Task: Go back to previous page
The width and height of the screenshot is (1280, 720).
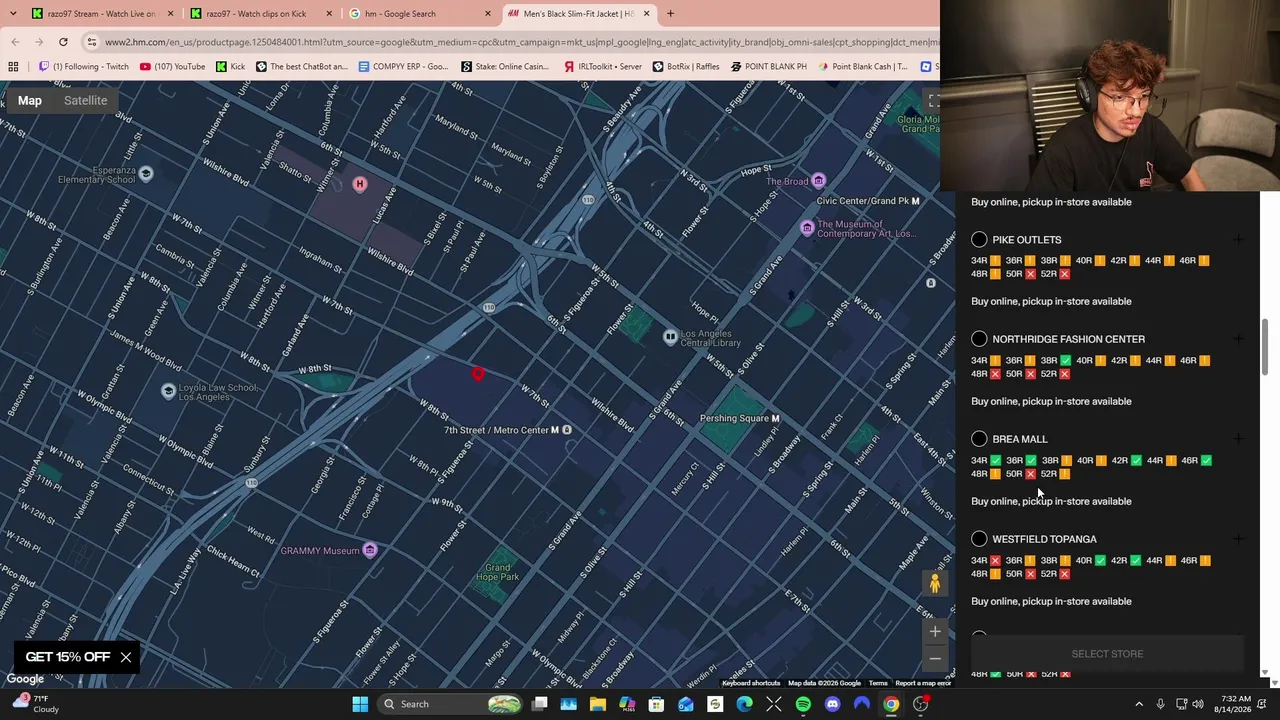Action: tap(15, 42)
